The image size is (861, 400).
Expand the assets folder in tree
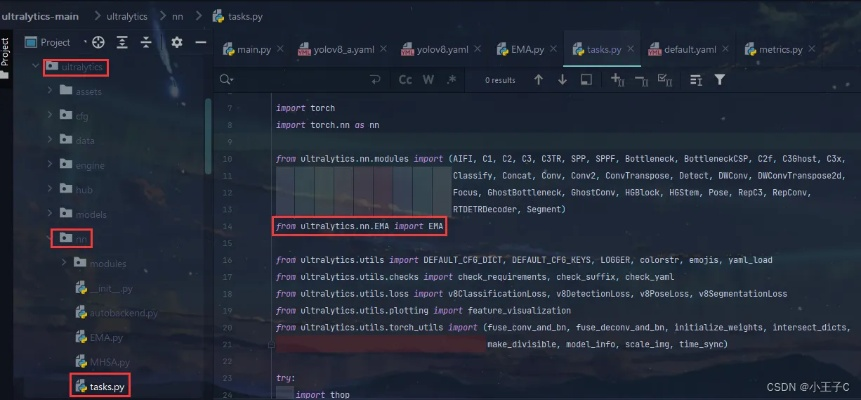coord(51,91)
